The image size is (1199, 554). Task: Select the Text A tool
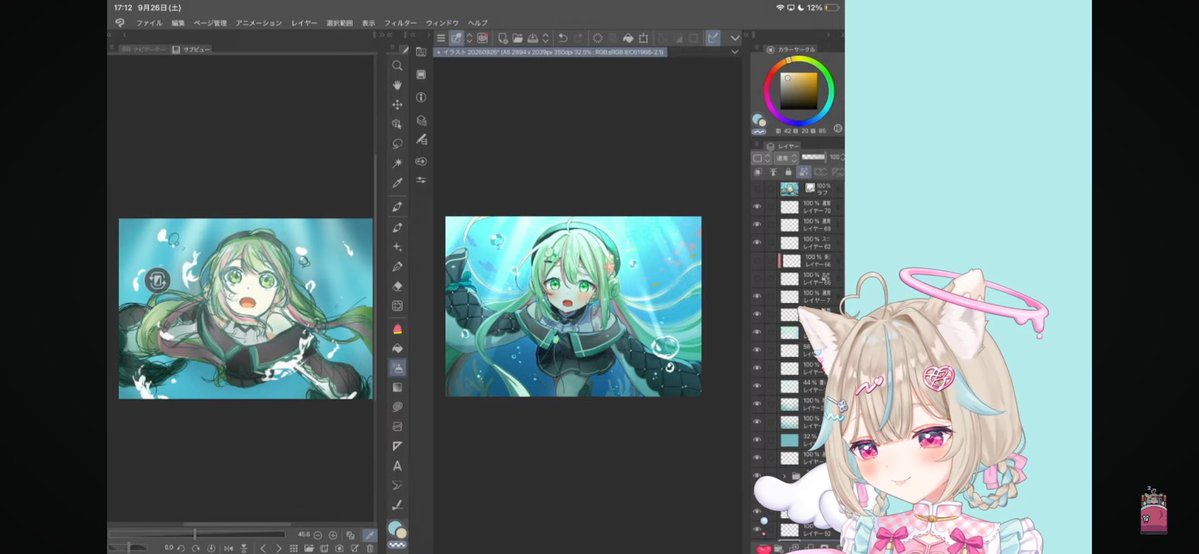click(x=398, y=465)
